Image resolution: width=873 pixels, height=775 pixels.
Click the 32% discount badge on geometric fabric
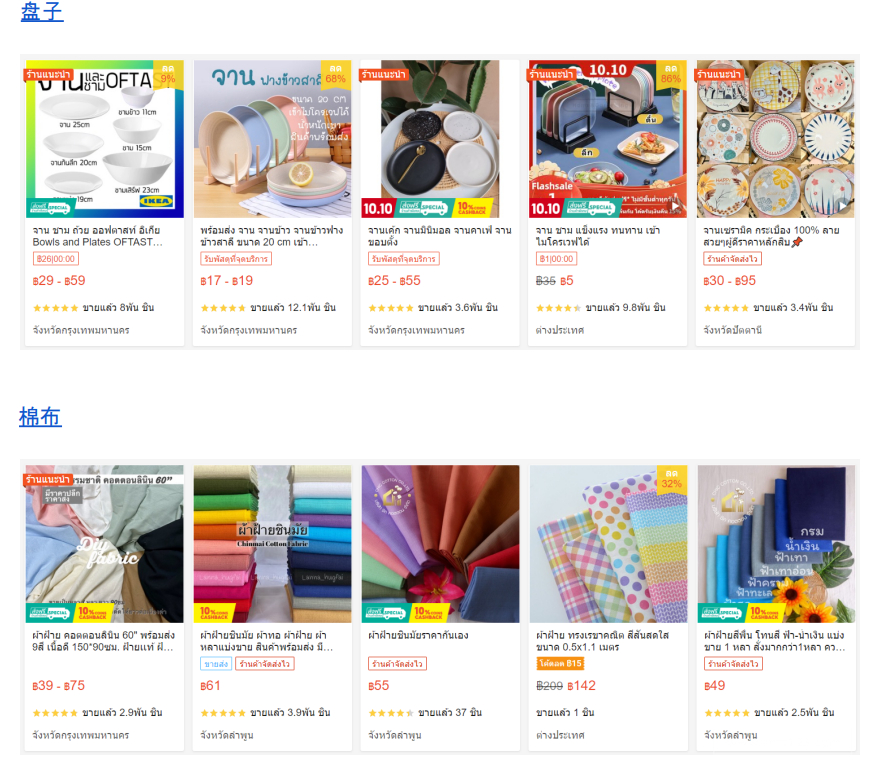pos(671,479)
